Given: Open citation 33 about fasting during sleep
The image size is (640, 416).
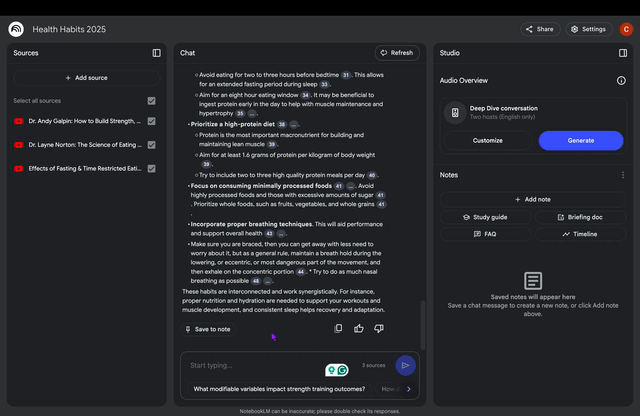Looking at the screenshot, I should click(324, 85).
